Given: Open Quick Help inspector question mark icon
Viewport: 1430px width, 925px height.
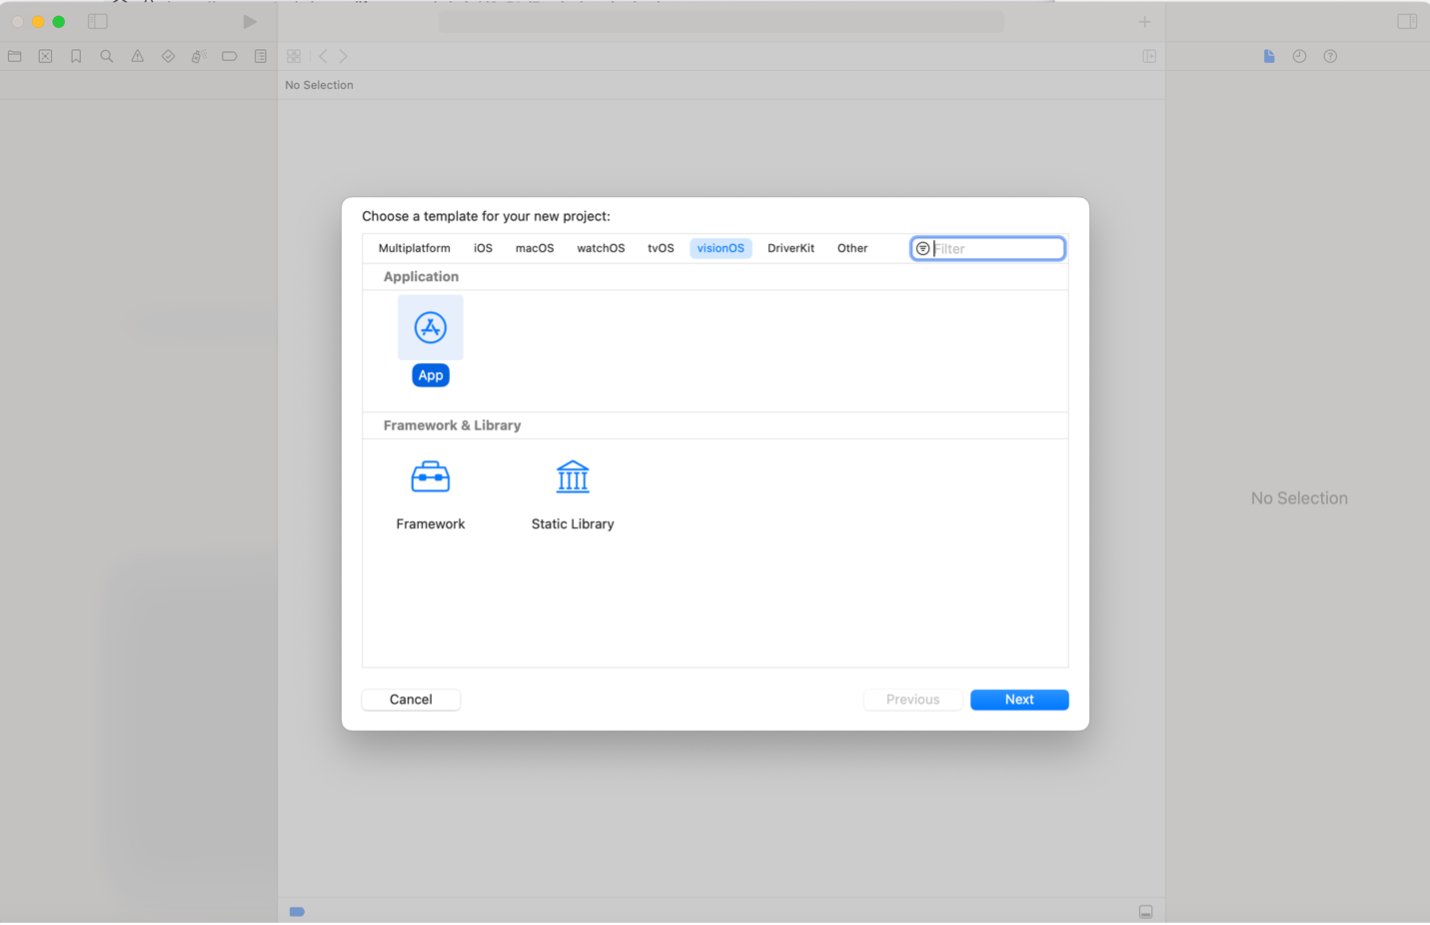Looking at the screenshot, I should [1330, 56].
